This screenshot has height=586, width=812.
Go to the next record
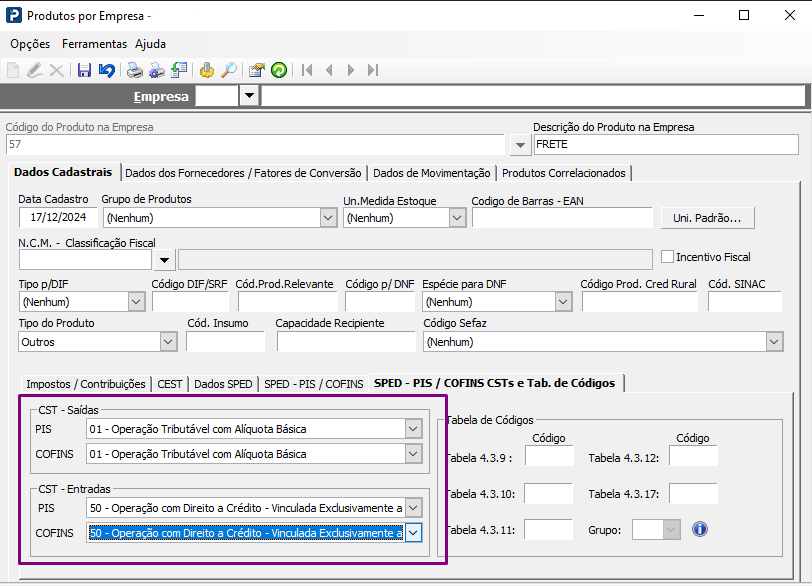click(351, 70)
